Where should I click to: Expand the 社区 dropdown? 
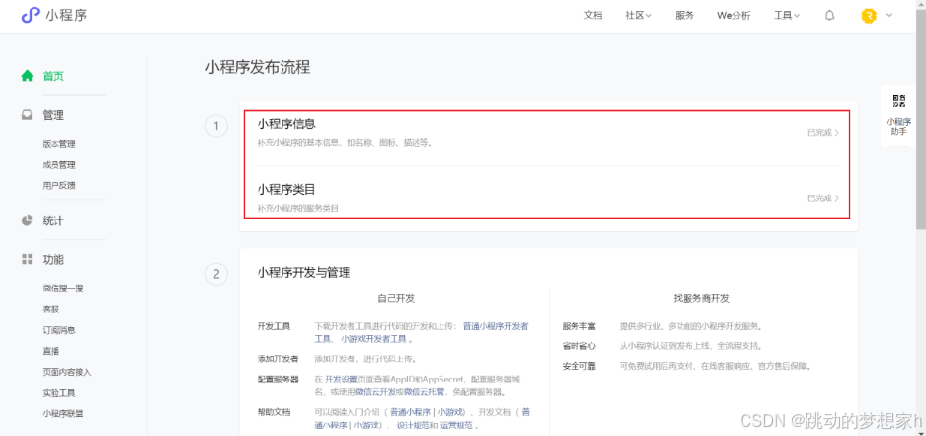[638, 16]
